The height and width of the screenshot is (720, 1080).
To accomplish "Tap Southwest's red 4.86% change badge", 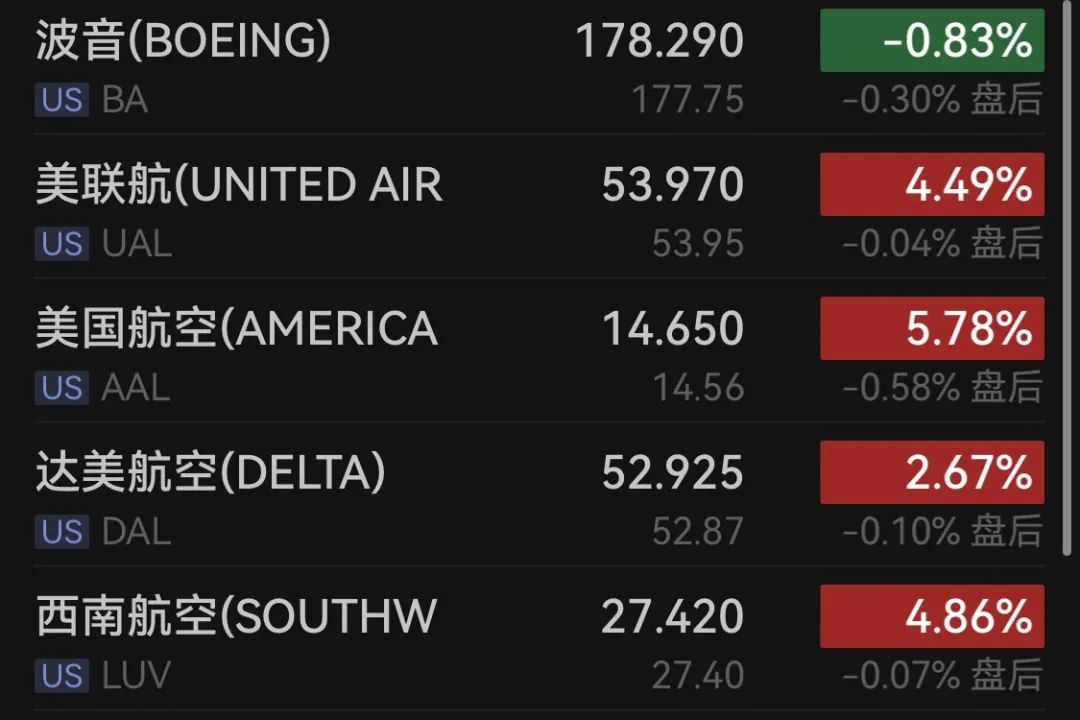I will click(x=932, y=617).
